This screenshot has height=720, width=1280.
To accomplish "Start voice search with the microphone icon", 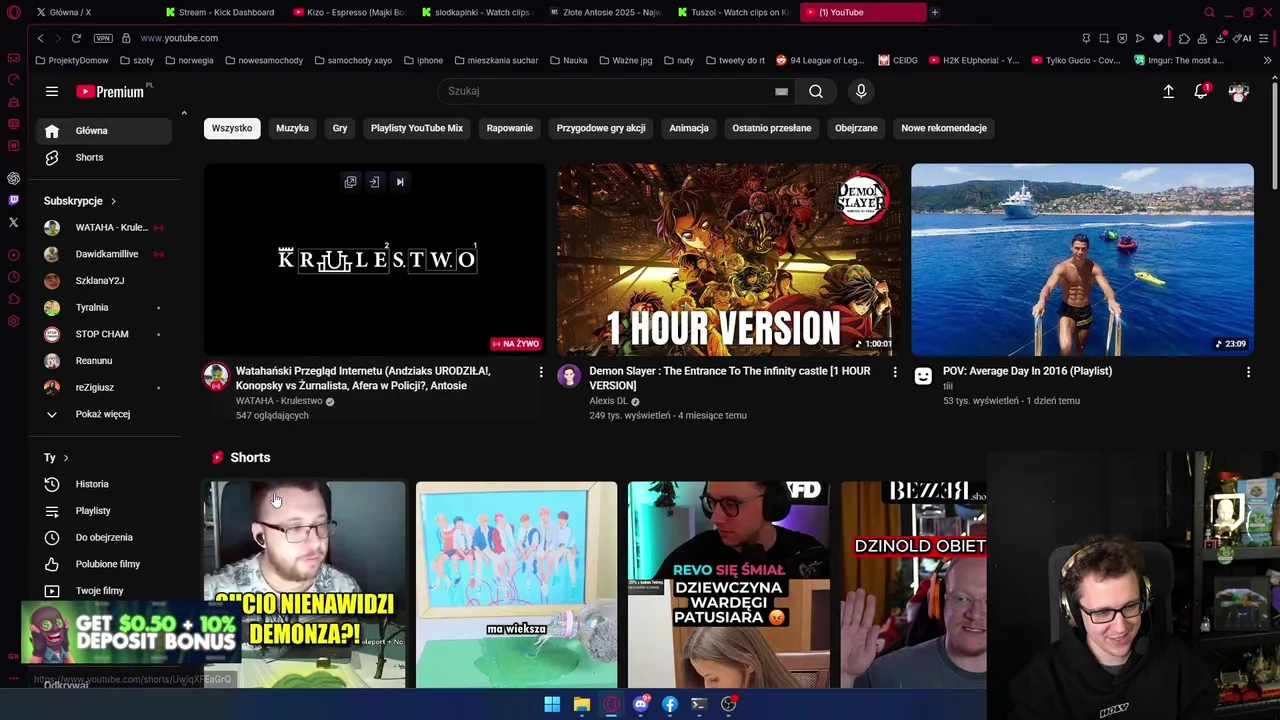I will 861,91.
